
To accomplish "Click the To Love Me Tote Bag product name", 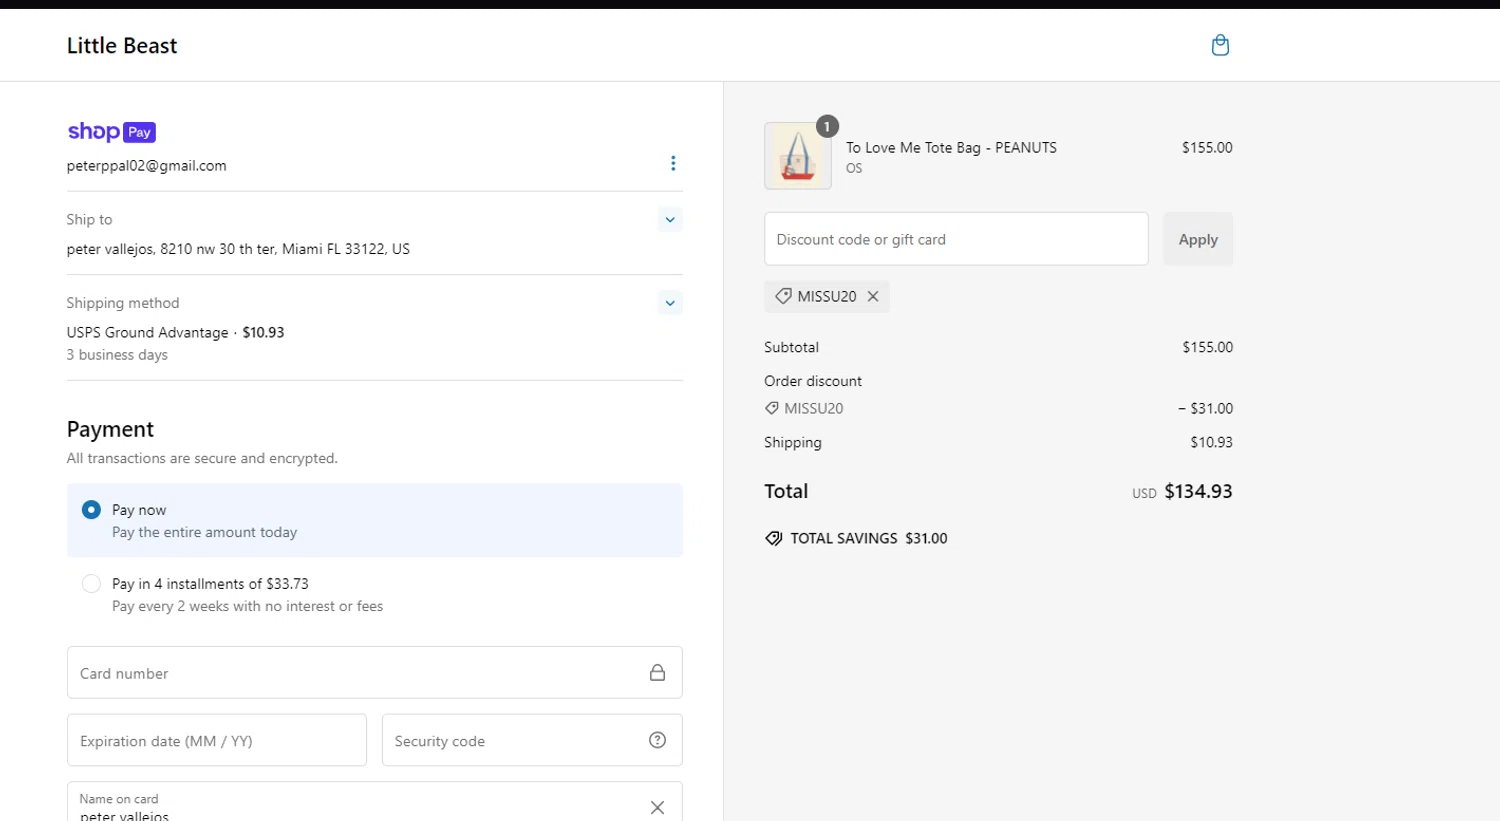I will click(951, 147).
